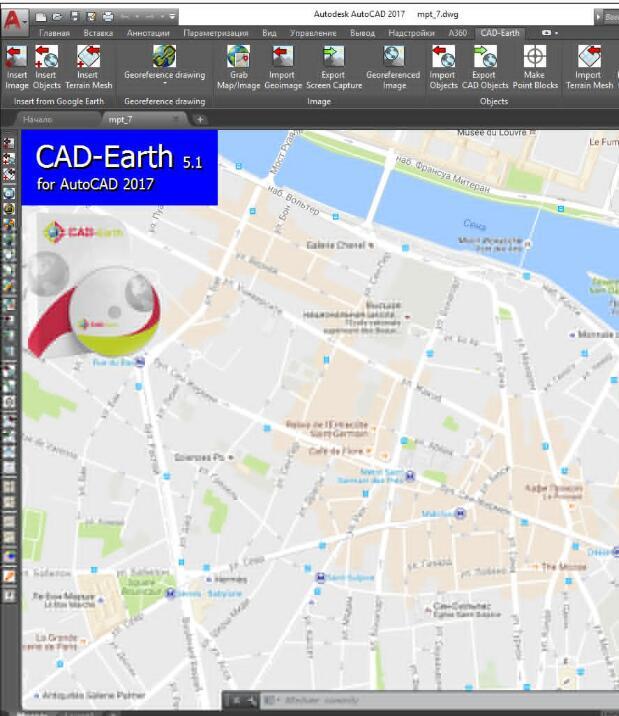Click the command line close (X) button
The image size is (619, 716).
pos(236,700)
